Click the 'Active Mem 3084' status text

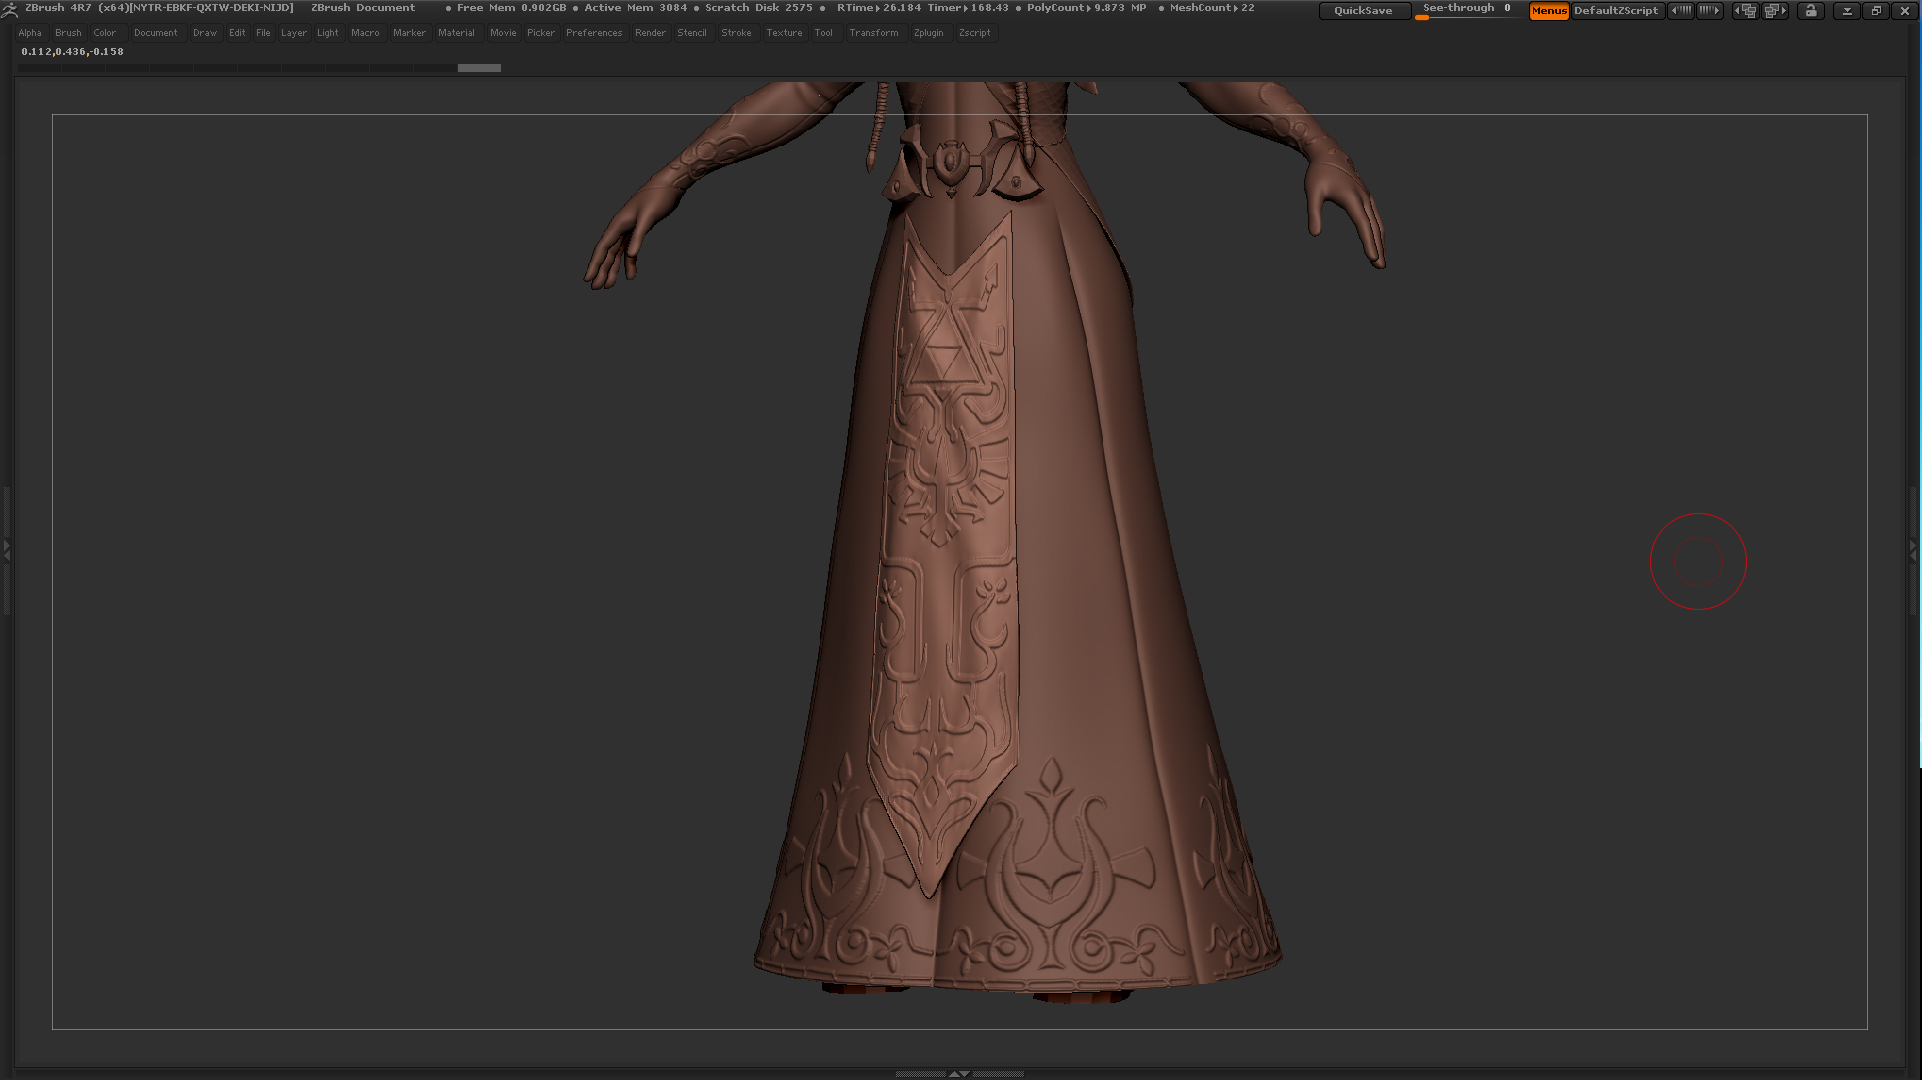click(635, 8)
